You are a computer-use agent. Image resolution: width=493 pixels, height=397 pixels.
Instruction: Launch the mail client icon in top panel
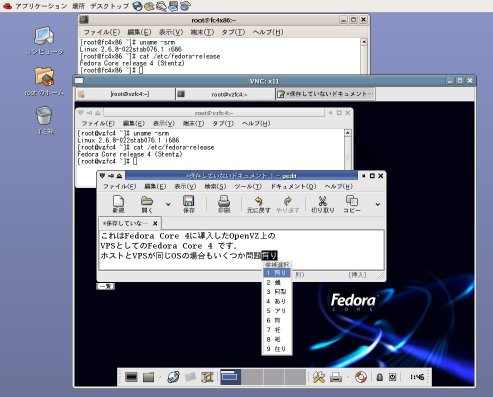149,6
